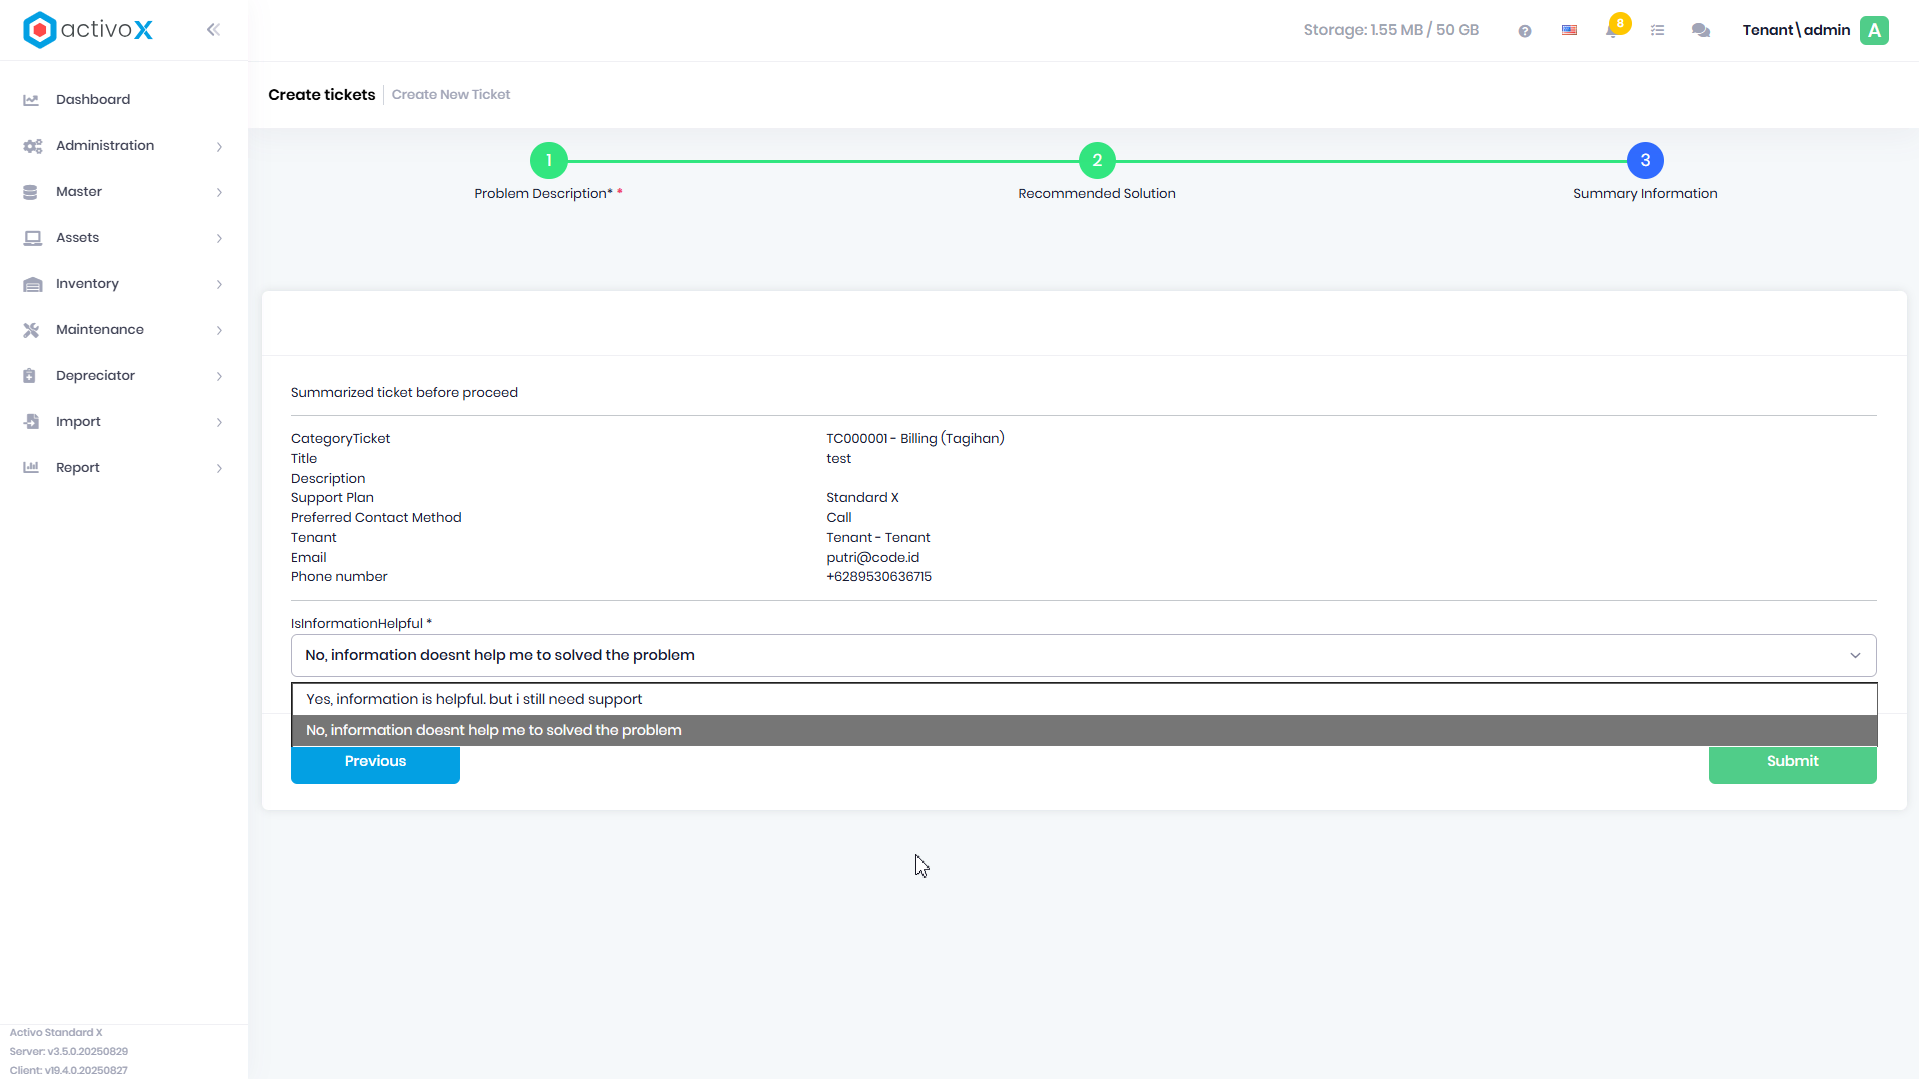Click the Previous button
The height and width of the screenshot is (1079, 1919).
click(375, 763)
